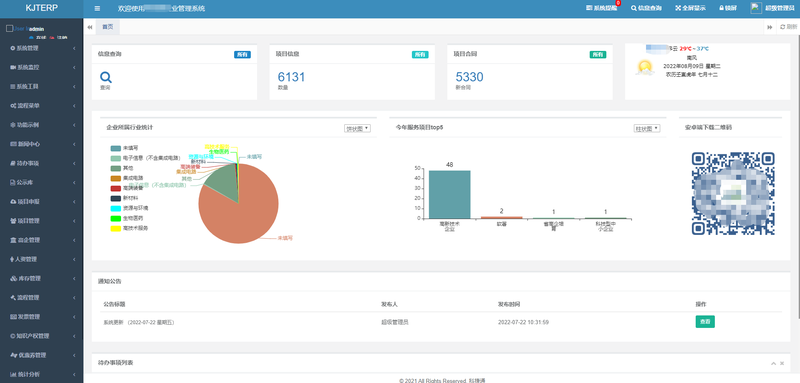
Task: Expand 统计分析 sidebar chevron
Action: 74,374
